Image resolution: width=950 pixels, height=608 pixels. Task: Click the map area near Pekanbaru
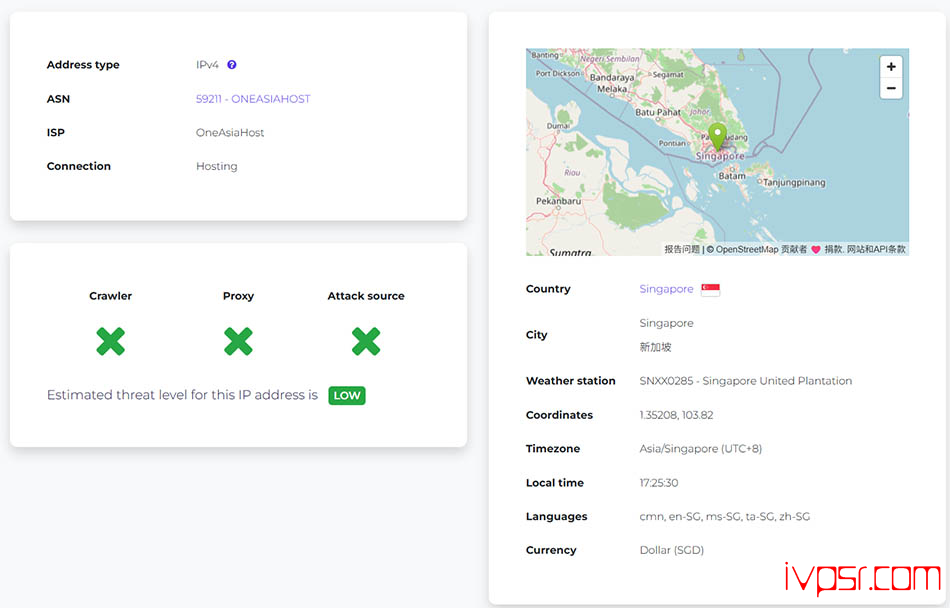tap(558, 201)
